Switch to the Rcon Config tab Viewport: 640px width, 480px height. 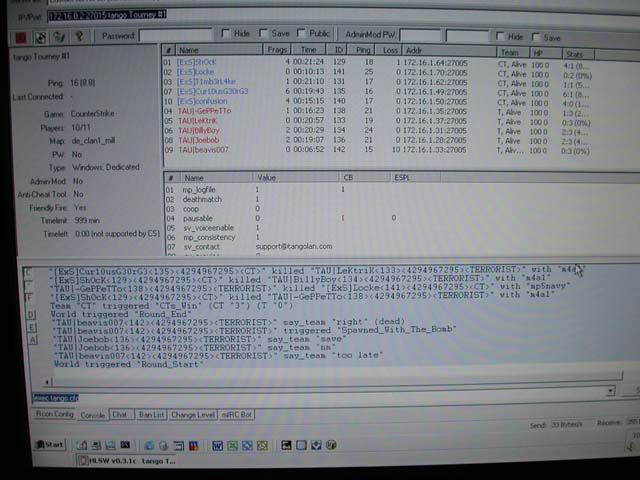click(x=54, y=414)
